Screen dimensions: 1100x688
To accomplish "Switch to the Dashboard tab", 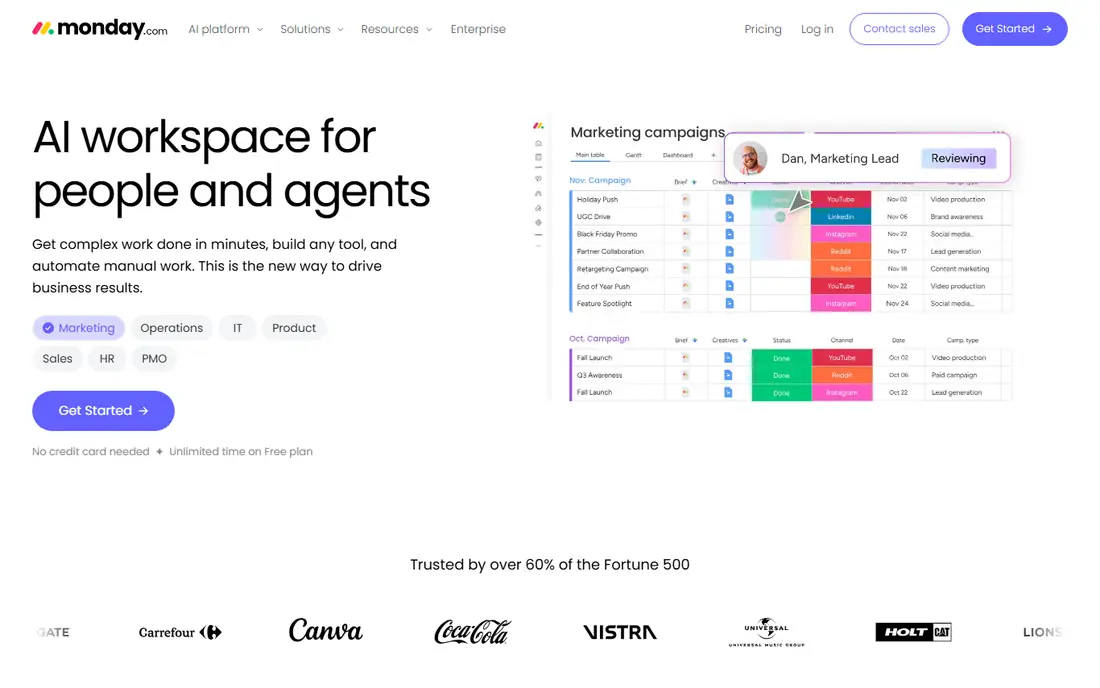I will [x=678, y=155].
